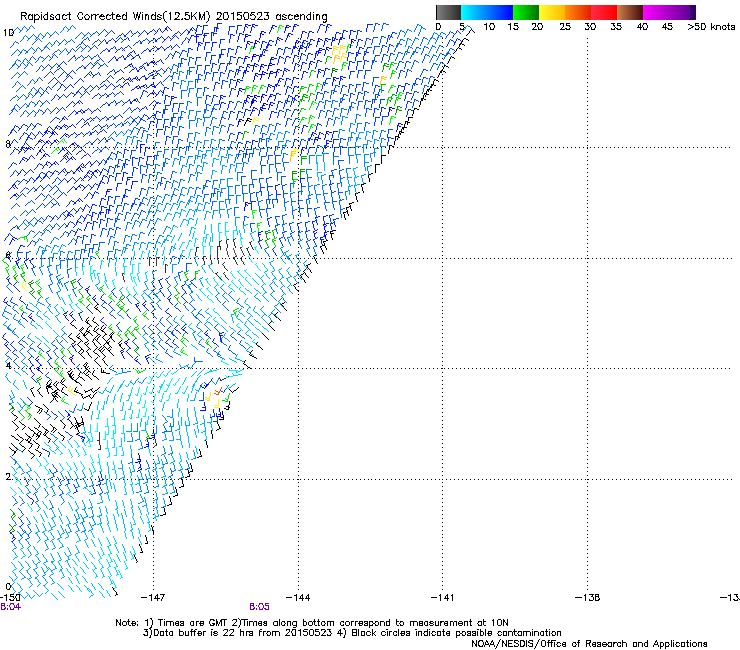Click the '0' label under the color bar
The image size is (740, 650).
(438, 26)
